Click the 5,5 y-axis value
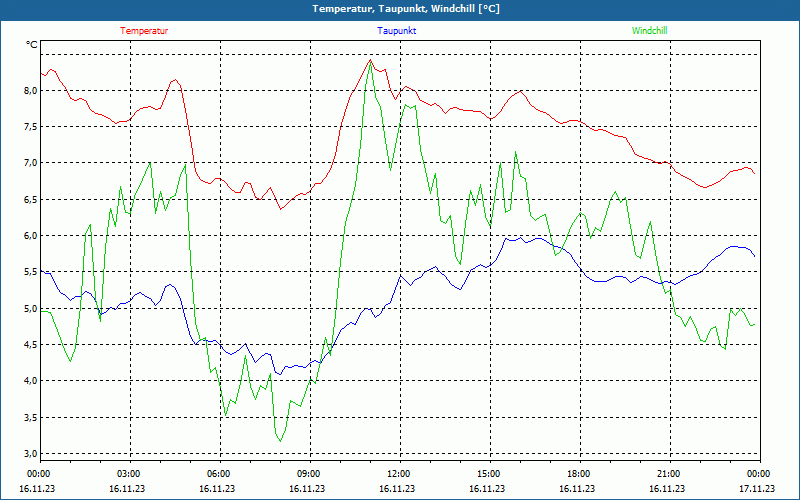 pyautogui.click(x=31, y=272)
